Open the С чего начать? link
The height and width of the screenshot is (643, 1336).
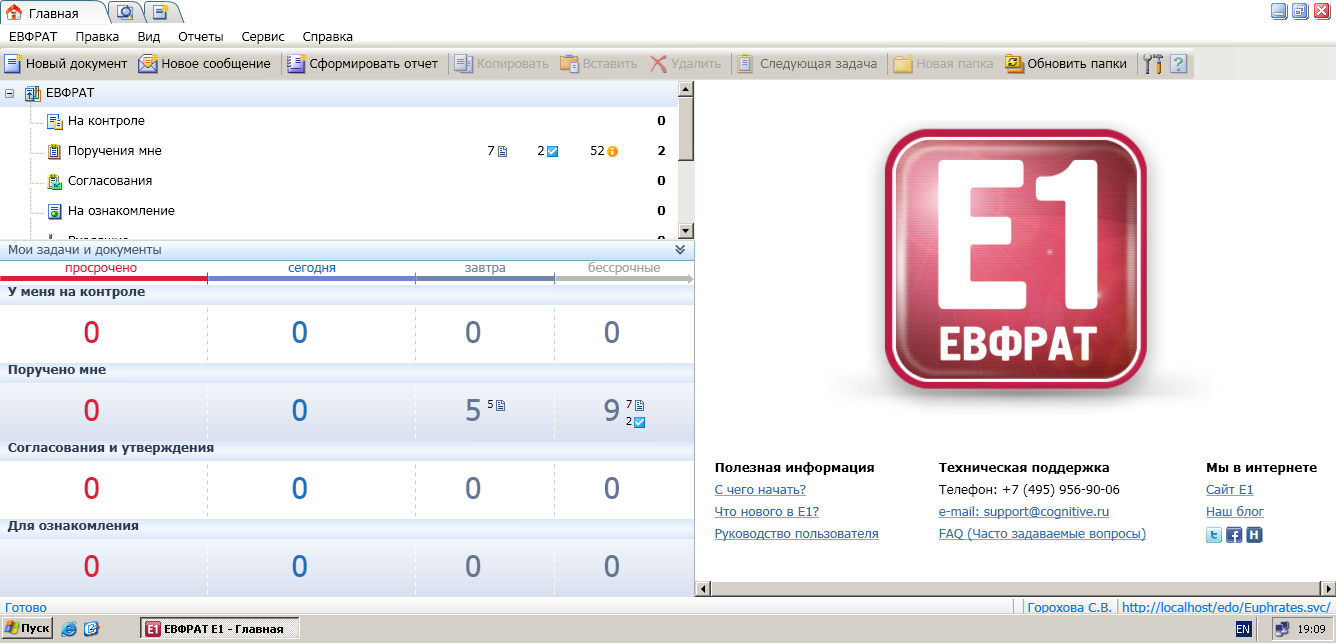(x=760, y=490)
